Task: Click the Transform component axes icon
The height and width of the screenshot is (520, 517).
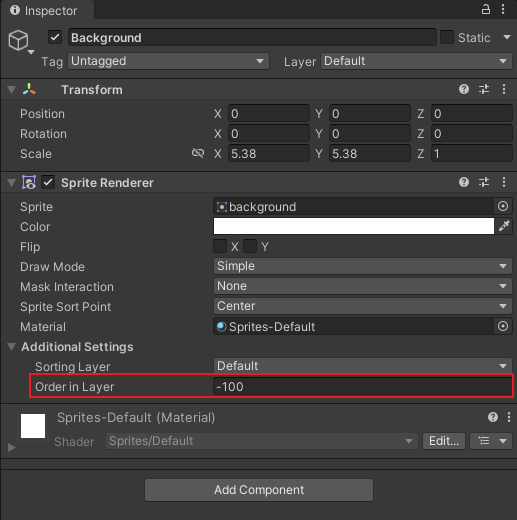Action: 29,89
